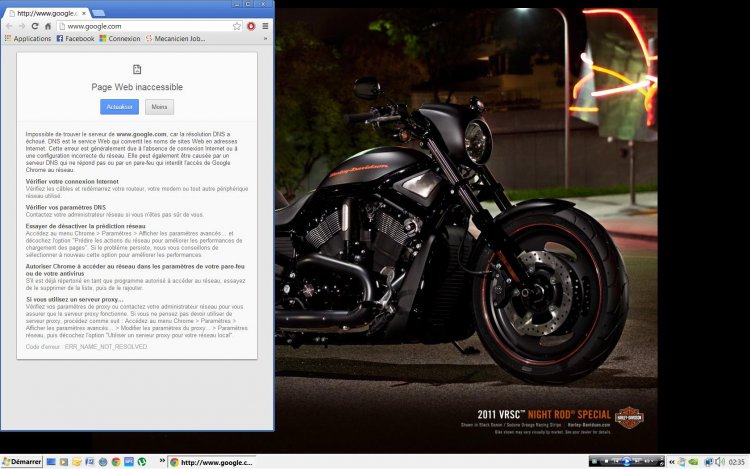Reload the page with the refresh icon

[34, 26]
